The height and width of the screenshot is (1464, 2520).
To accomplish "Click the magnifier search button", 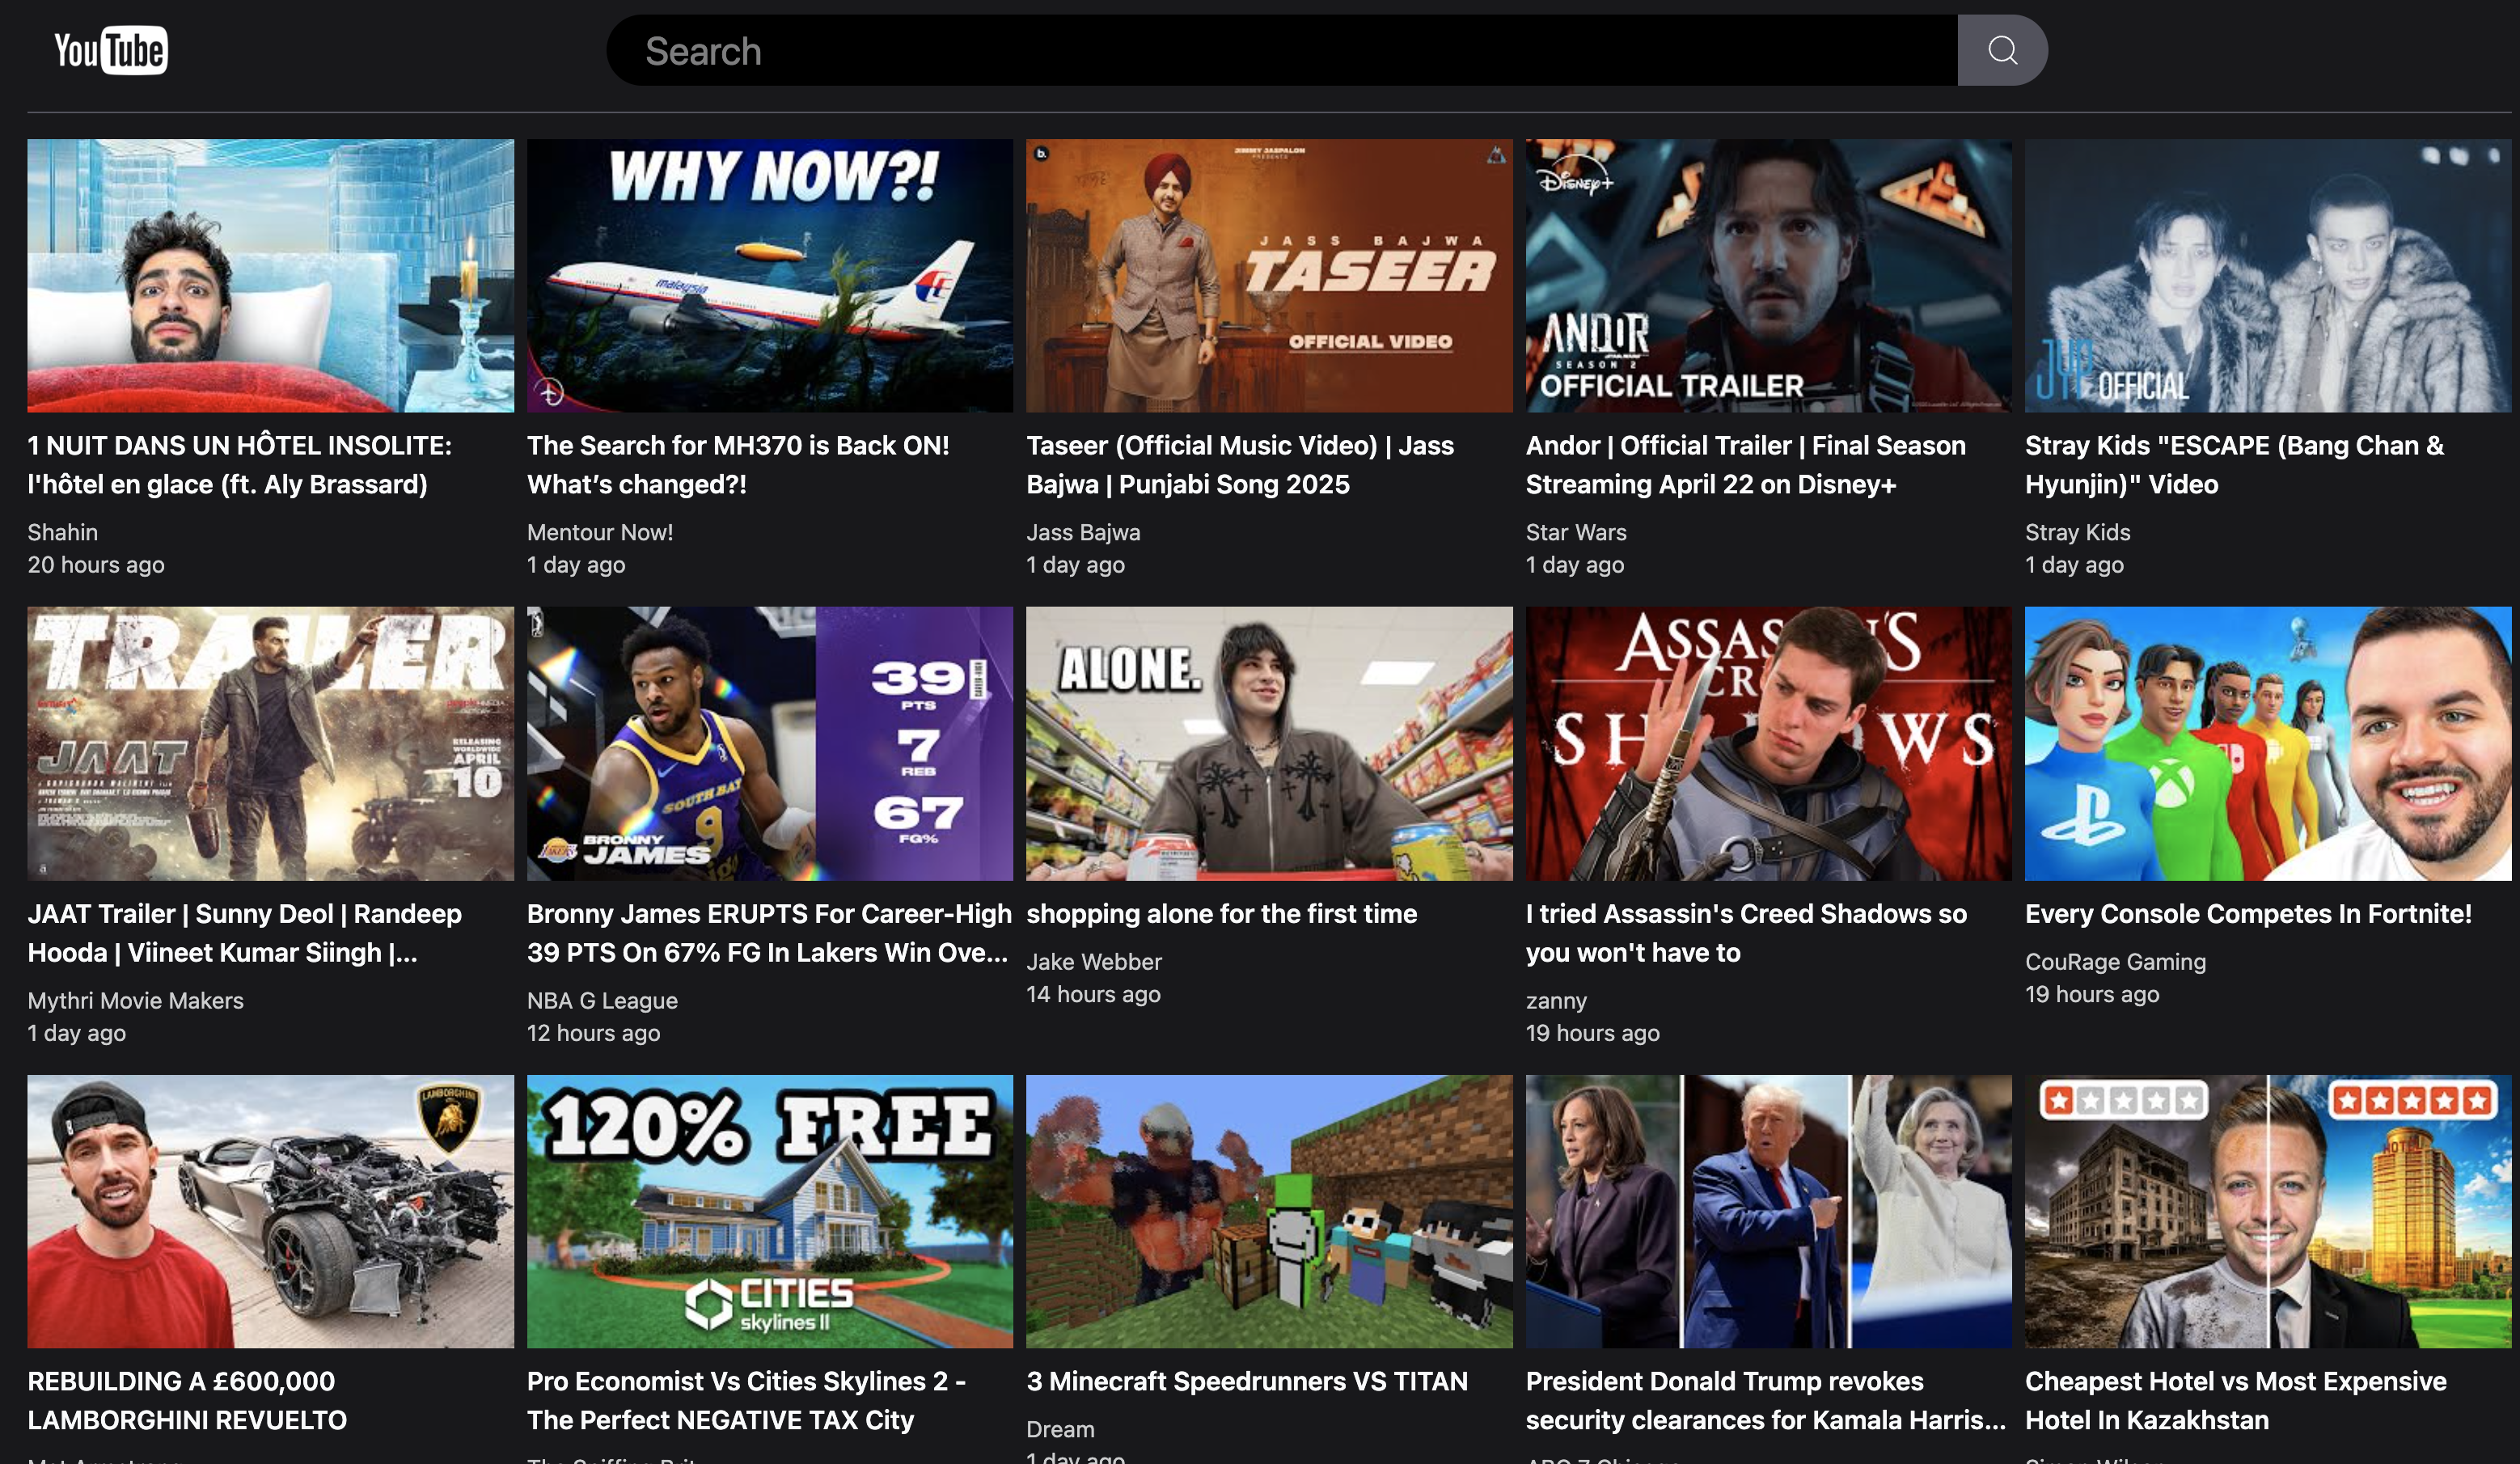I will click(2002, 50).
